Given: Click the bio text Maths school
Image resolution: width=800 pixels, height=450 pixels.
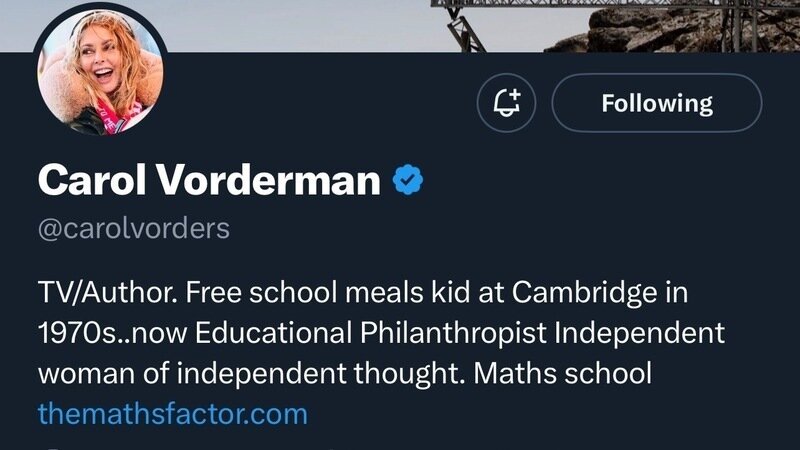Looking at the screenshot, I should [x=563, y=373].
